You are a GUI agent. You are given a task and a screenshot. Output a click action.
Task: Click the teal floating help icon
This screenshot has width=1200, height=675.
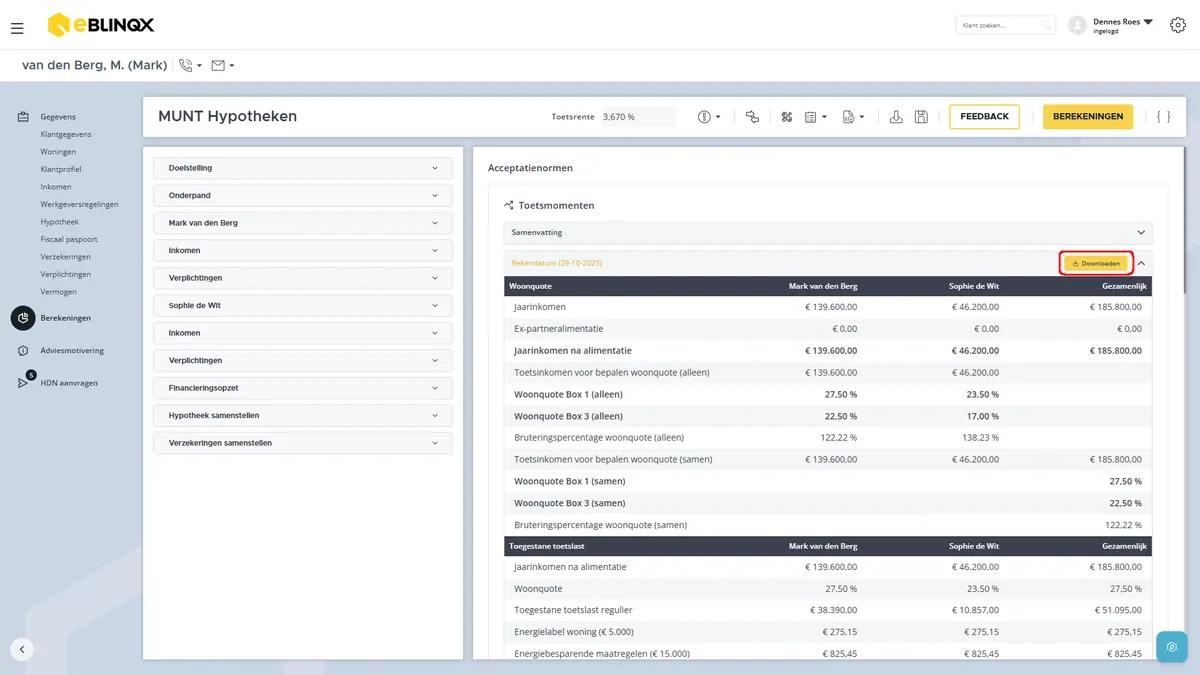click(1171, 646)
